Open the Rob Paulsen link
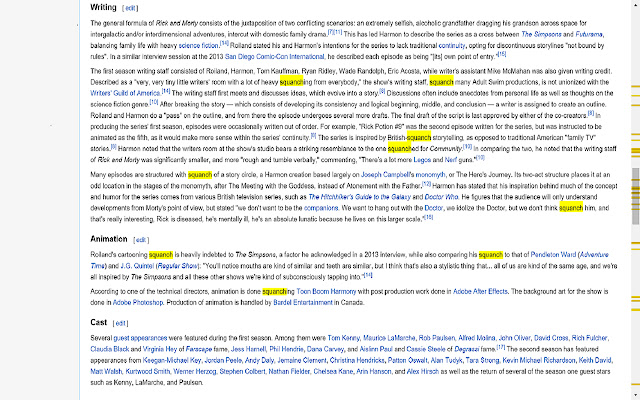 coord(437,338)
